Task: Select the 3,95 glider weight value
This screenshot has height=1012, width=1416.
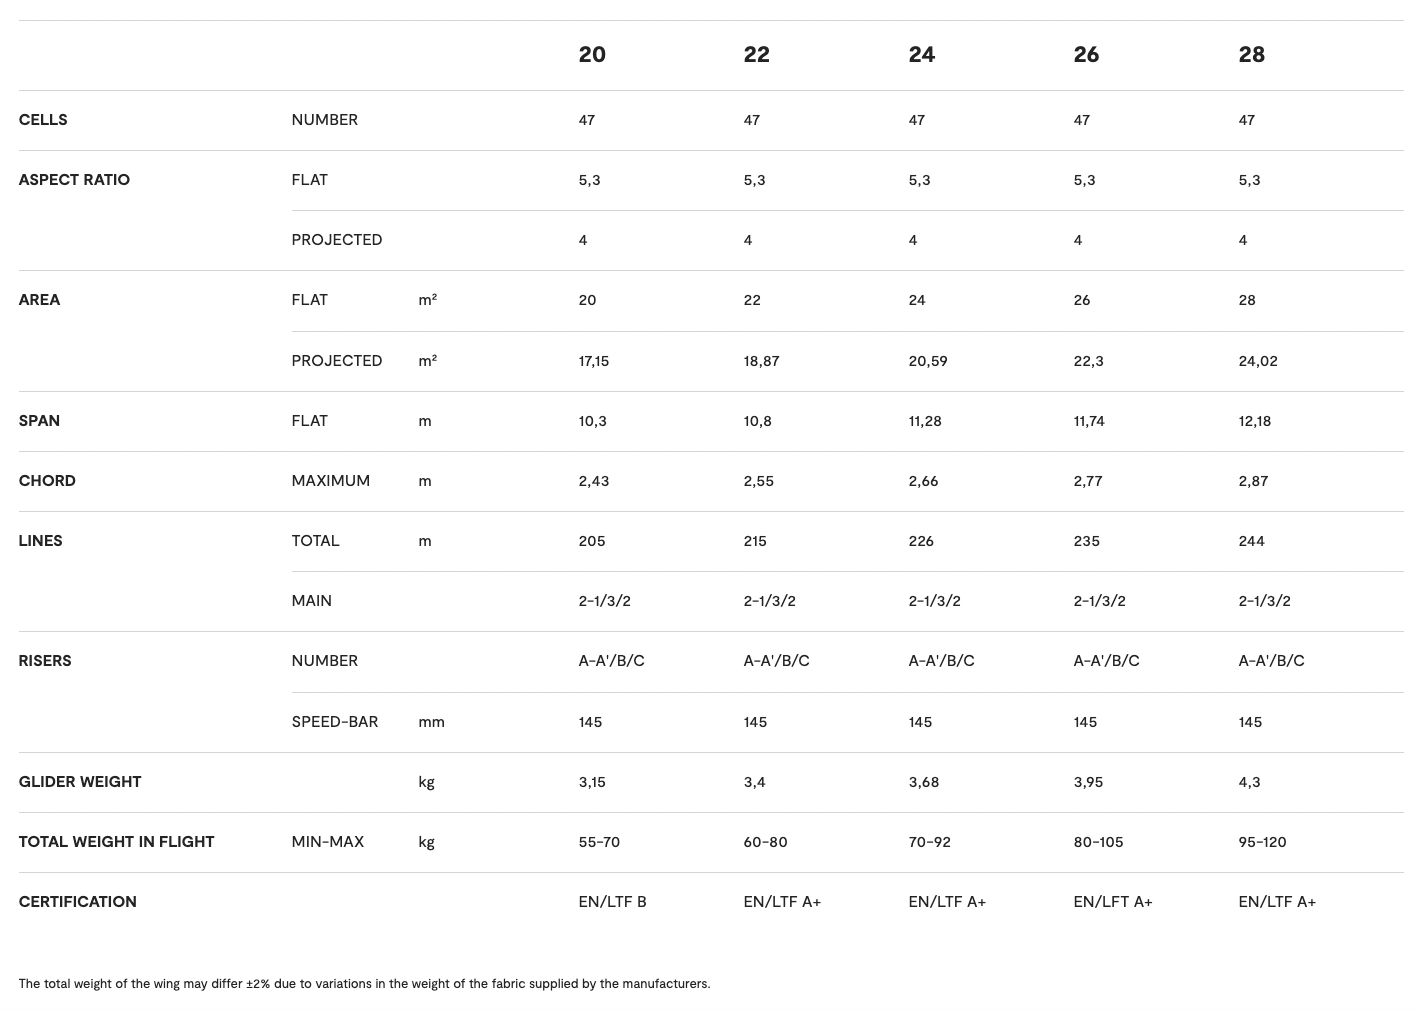Action: (x=1088, y=782)
